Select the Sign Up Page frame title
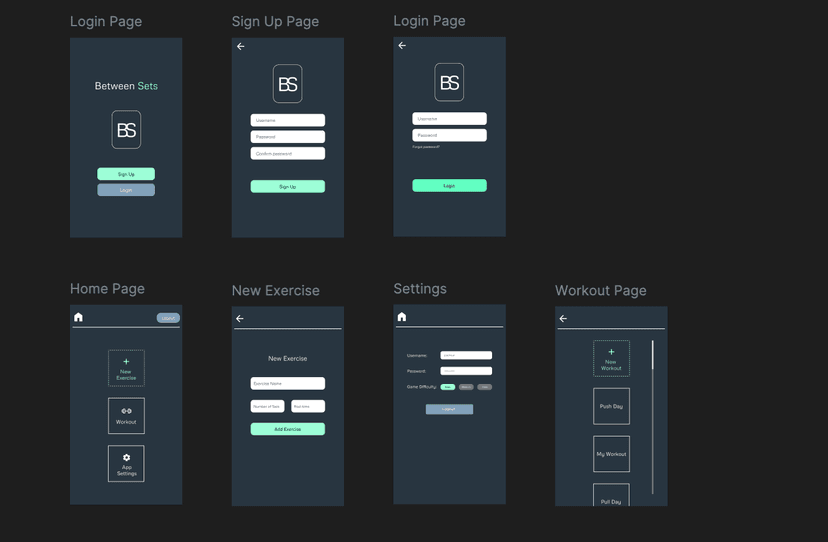 click(275, 22)
